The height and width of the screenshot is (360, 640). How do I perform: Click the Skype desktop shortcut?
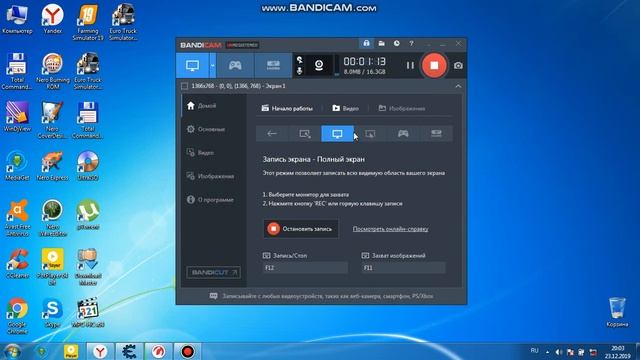52,313
